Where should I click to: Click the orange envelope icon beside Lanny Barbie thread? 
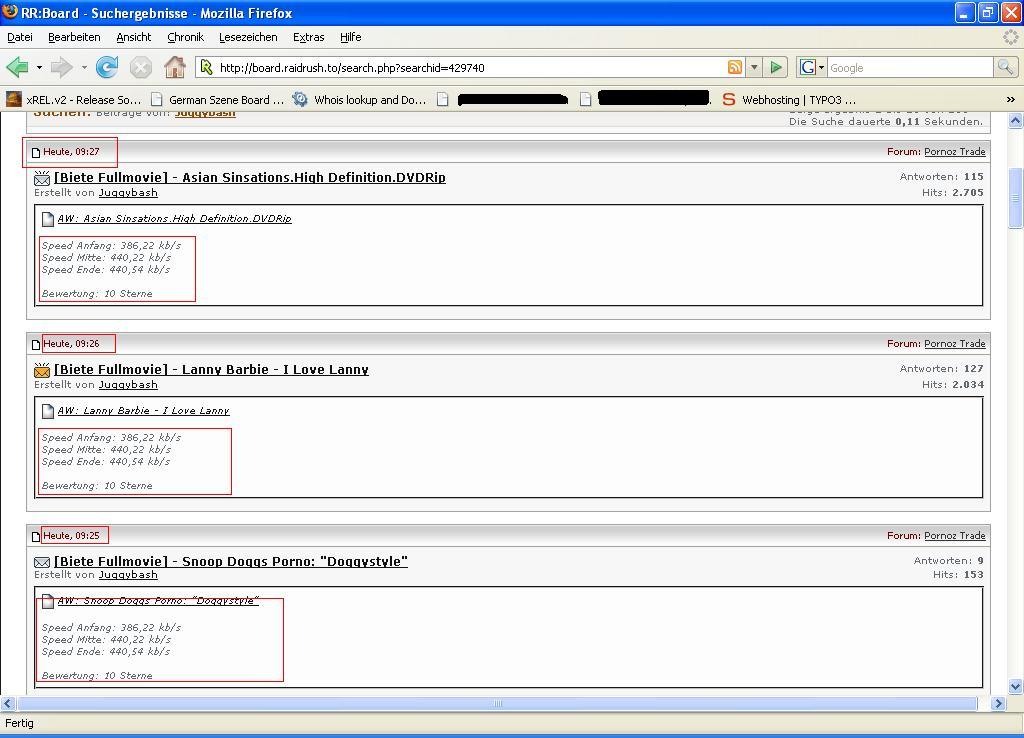(42, 370)
